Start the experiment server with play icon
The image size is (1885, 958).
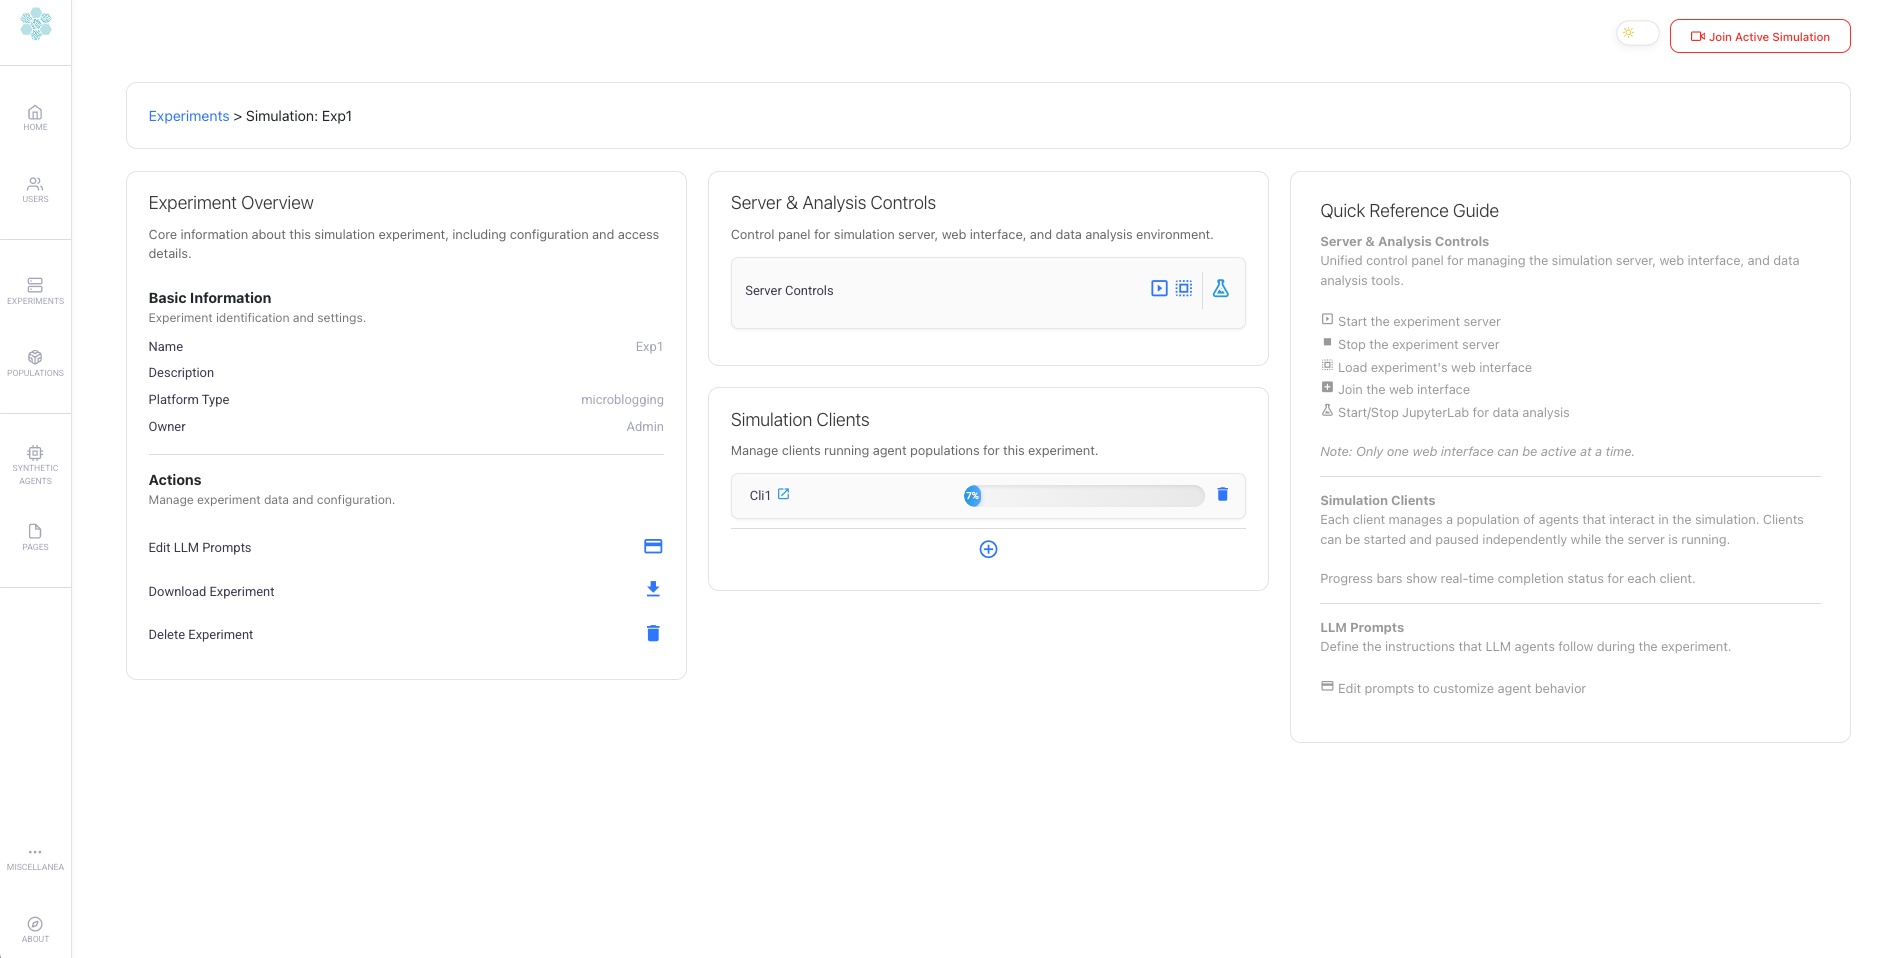point(1158,289)
